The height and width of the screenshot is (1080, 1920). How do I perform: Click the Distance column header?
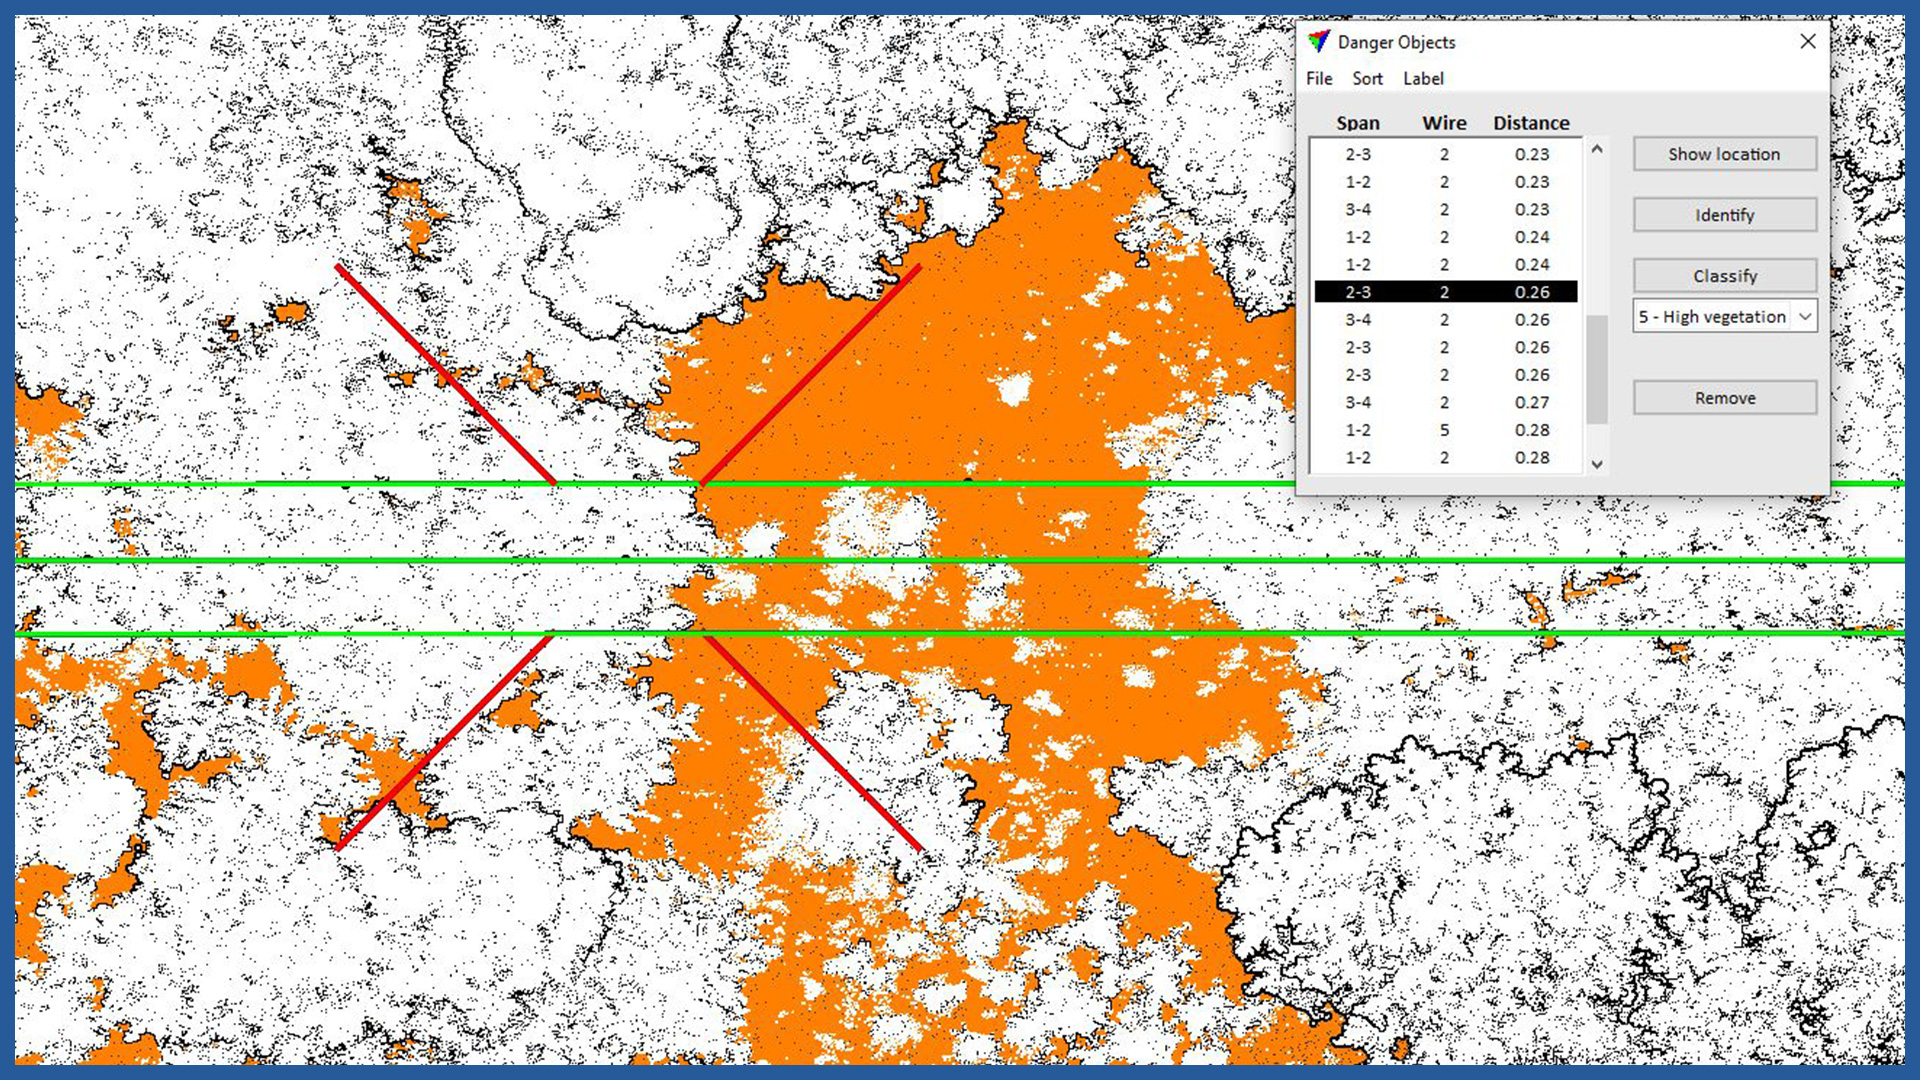1531,123
